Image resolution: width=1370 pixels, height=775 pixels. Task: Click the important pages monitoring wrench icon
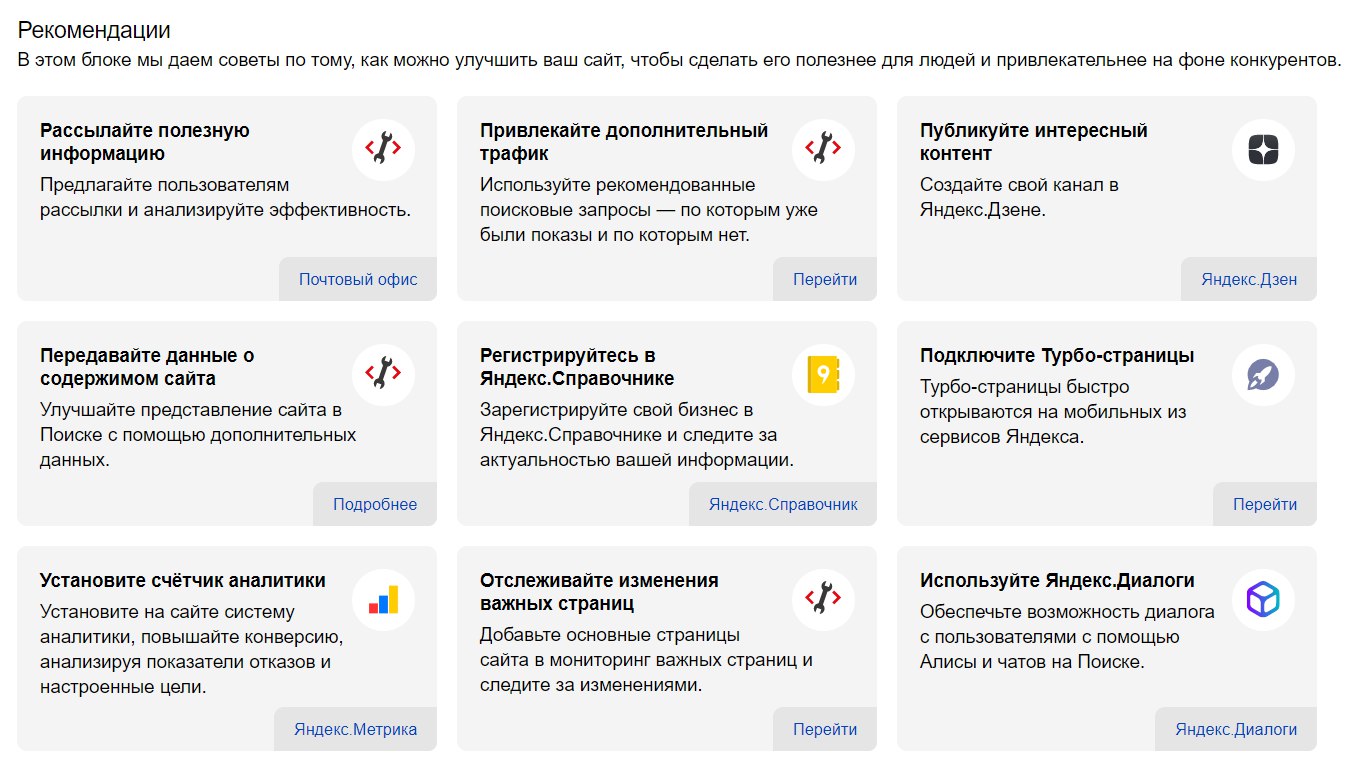tap(823, 599)
